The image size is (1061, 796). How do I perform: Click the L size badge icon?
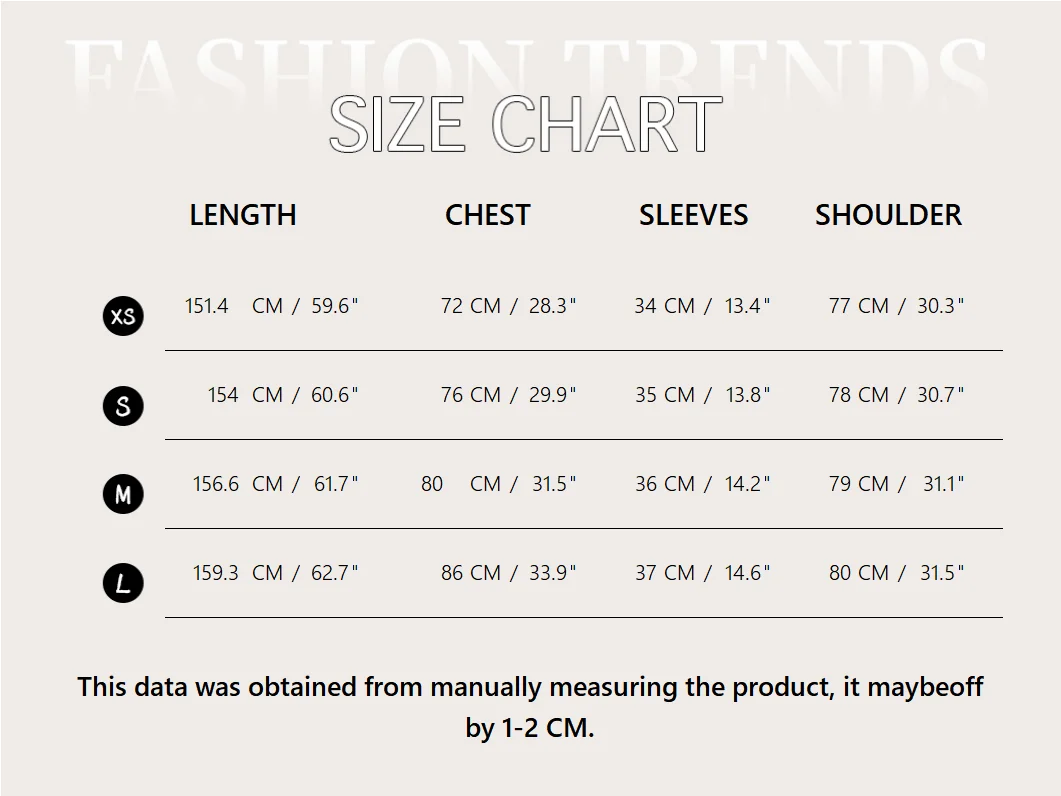[x=123, y=583]
